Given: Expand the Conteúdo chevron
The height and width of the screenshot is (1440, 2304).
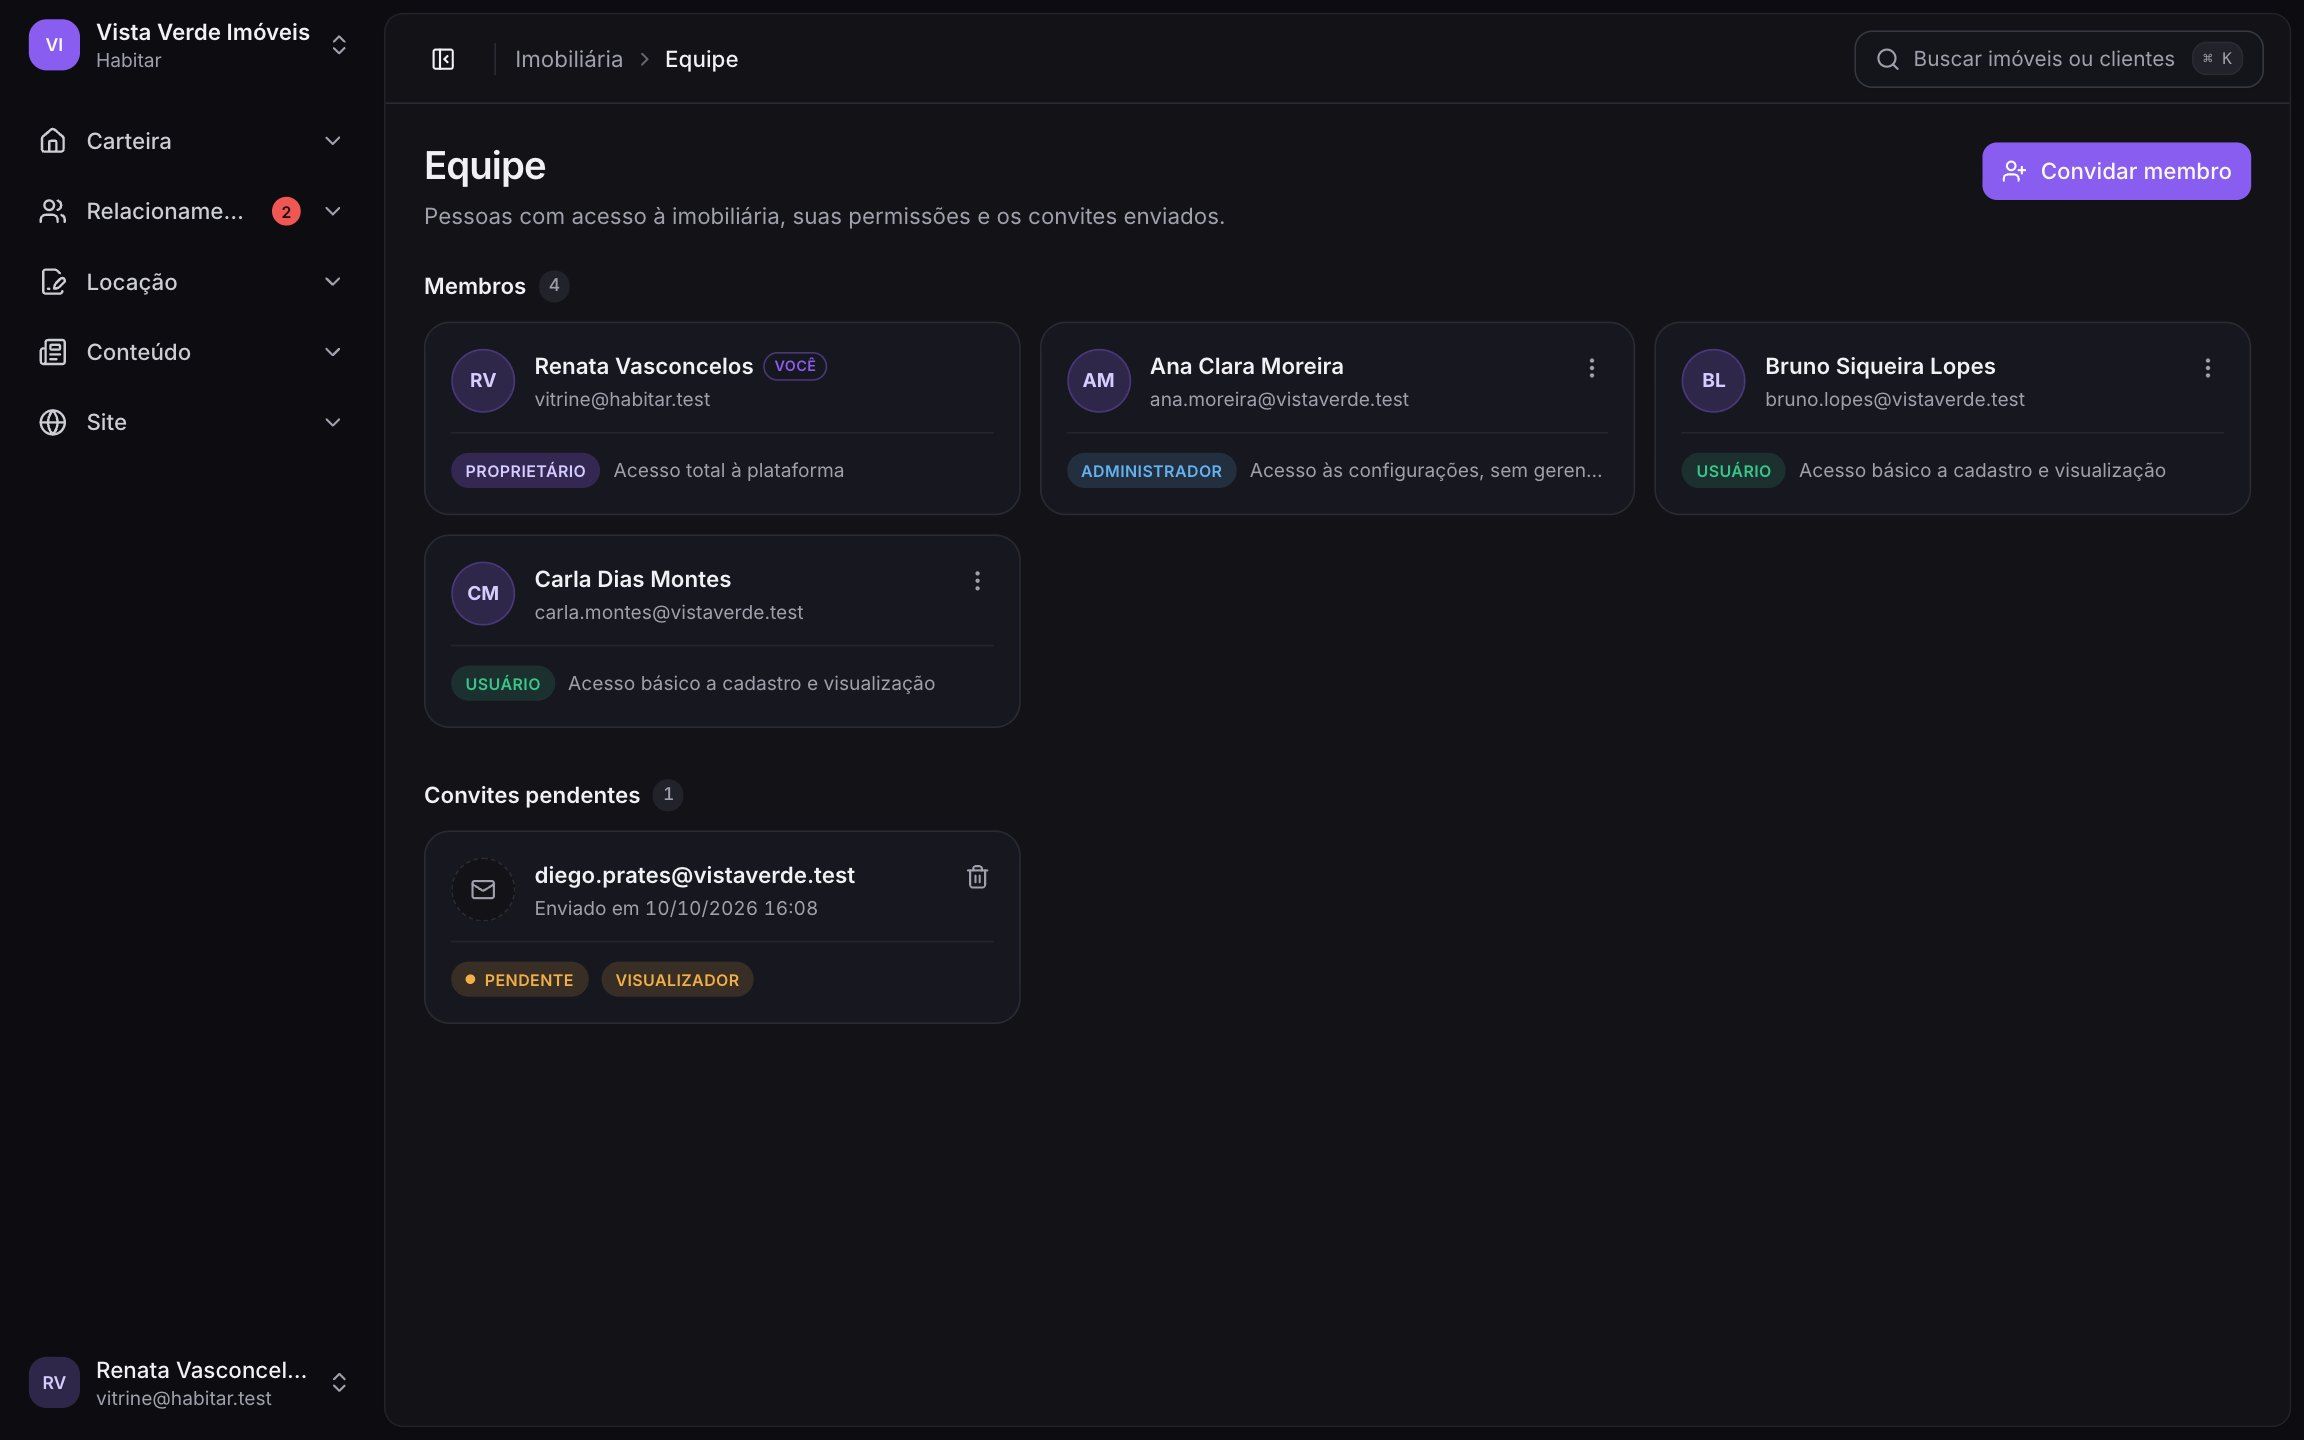Looking at the screenshot, I should point(333,352).
